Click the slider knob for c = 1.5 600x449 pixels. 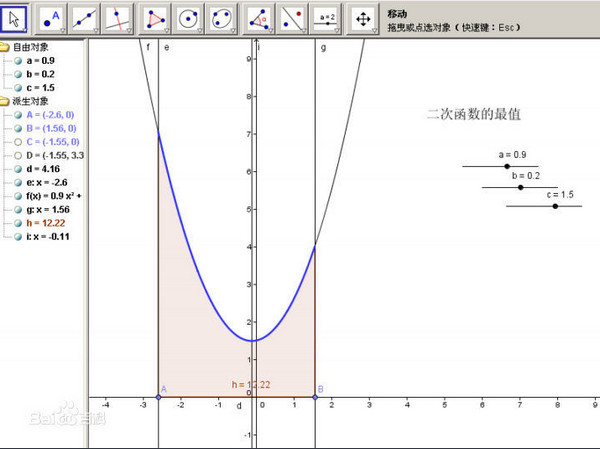tap(555, 206)
